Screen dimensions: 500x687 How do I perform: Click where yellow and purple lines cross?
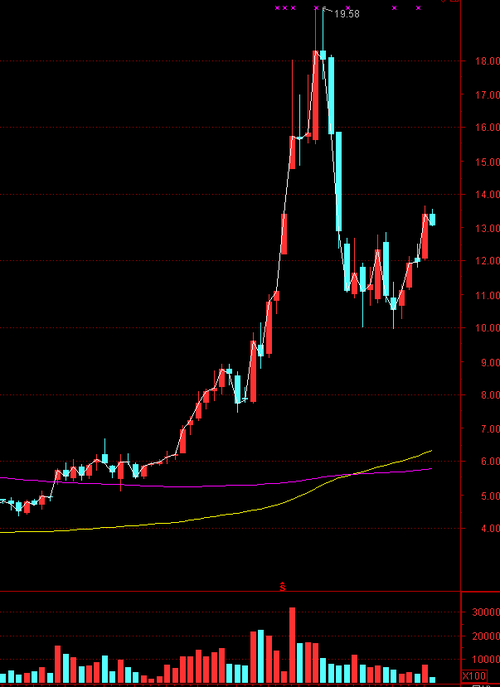353,474
